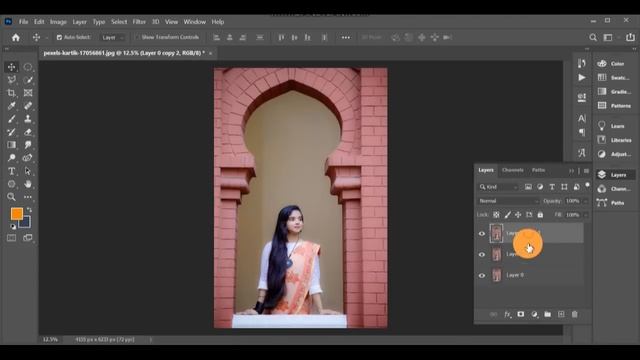Image resolution: width=640 pixels, height=360 pixels.
Task: Select the Path Selection tool
Action: point(28,171)
